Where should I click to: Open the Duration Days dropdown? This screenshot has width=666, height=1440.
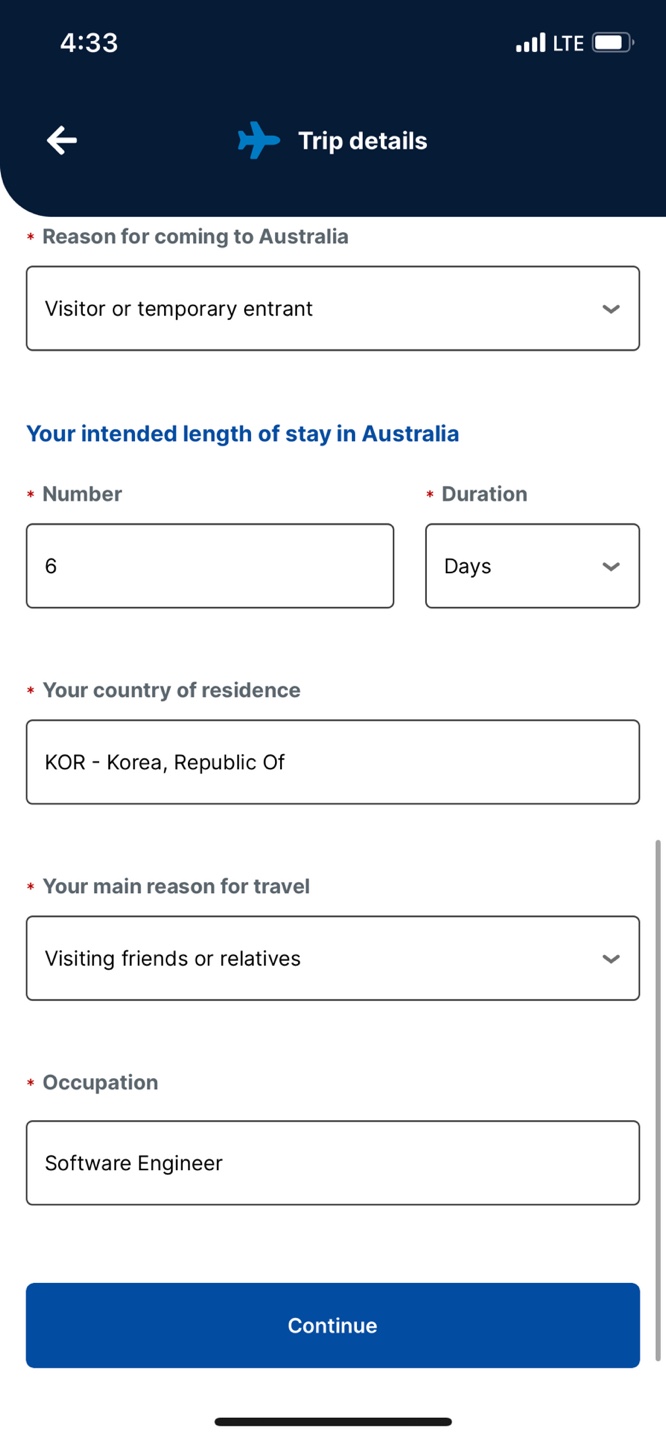pyautogui.click(x=532, y=566)
